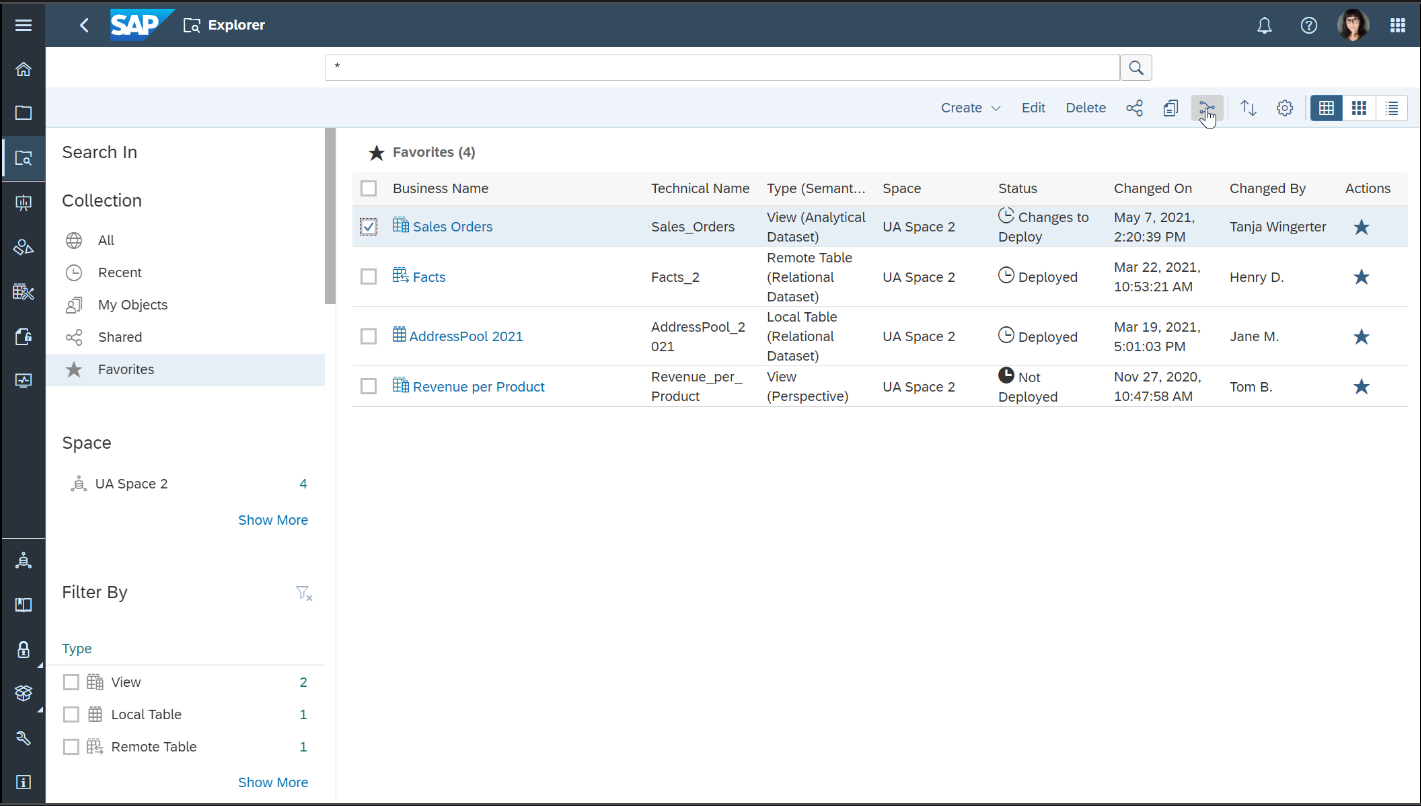
Task: Expand Show More under Type filter
Action: 273,782
